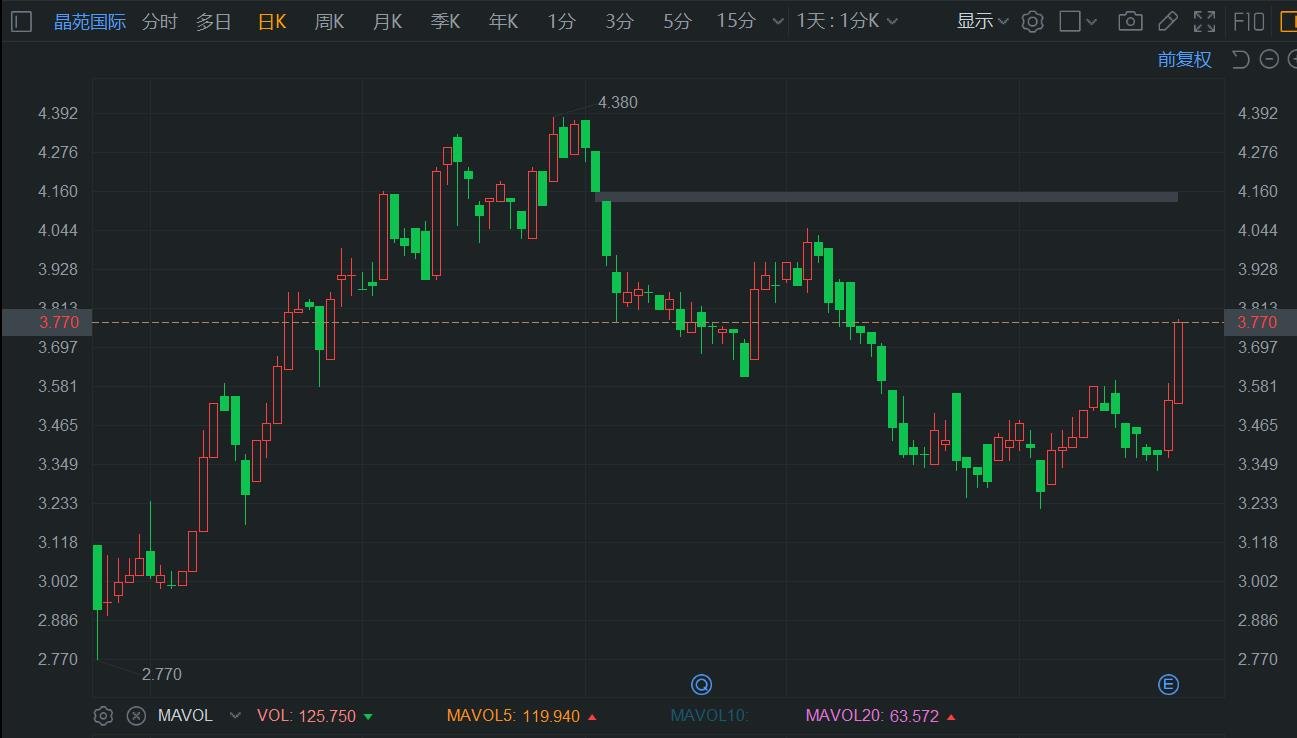The height and width of the screenshot is (738, 1297).
Task: Select the 月K monthly candlestick tab
Action: pos(387,21)
